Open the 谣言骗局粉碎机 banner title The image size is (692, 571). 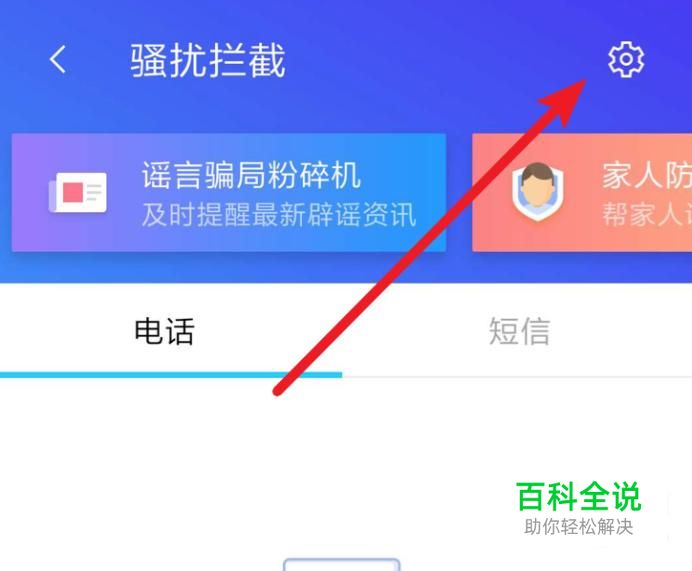point(251,175)
